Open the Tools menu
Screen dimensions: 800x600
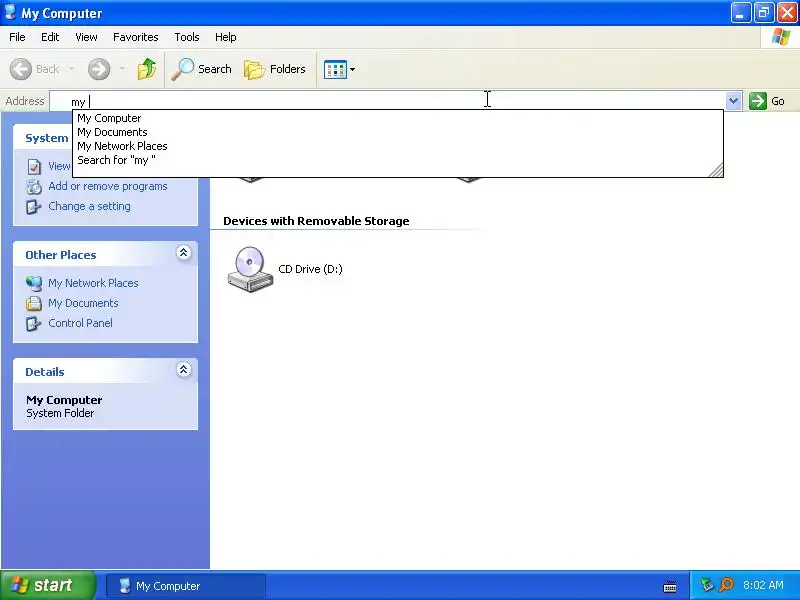tap(187, 37)
